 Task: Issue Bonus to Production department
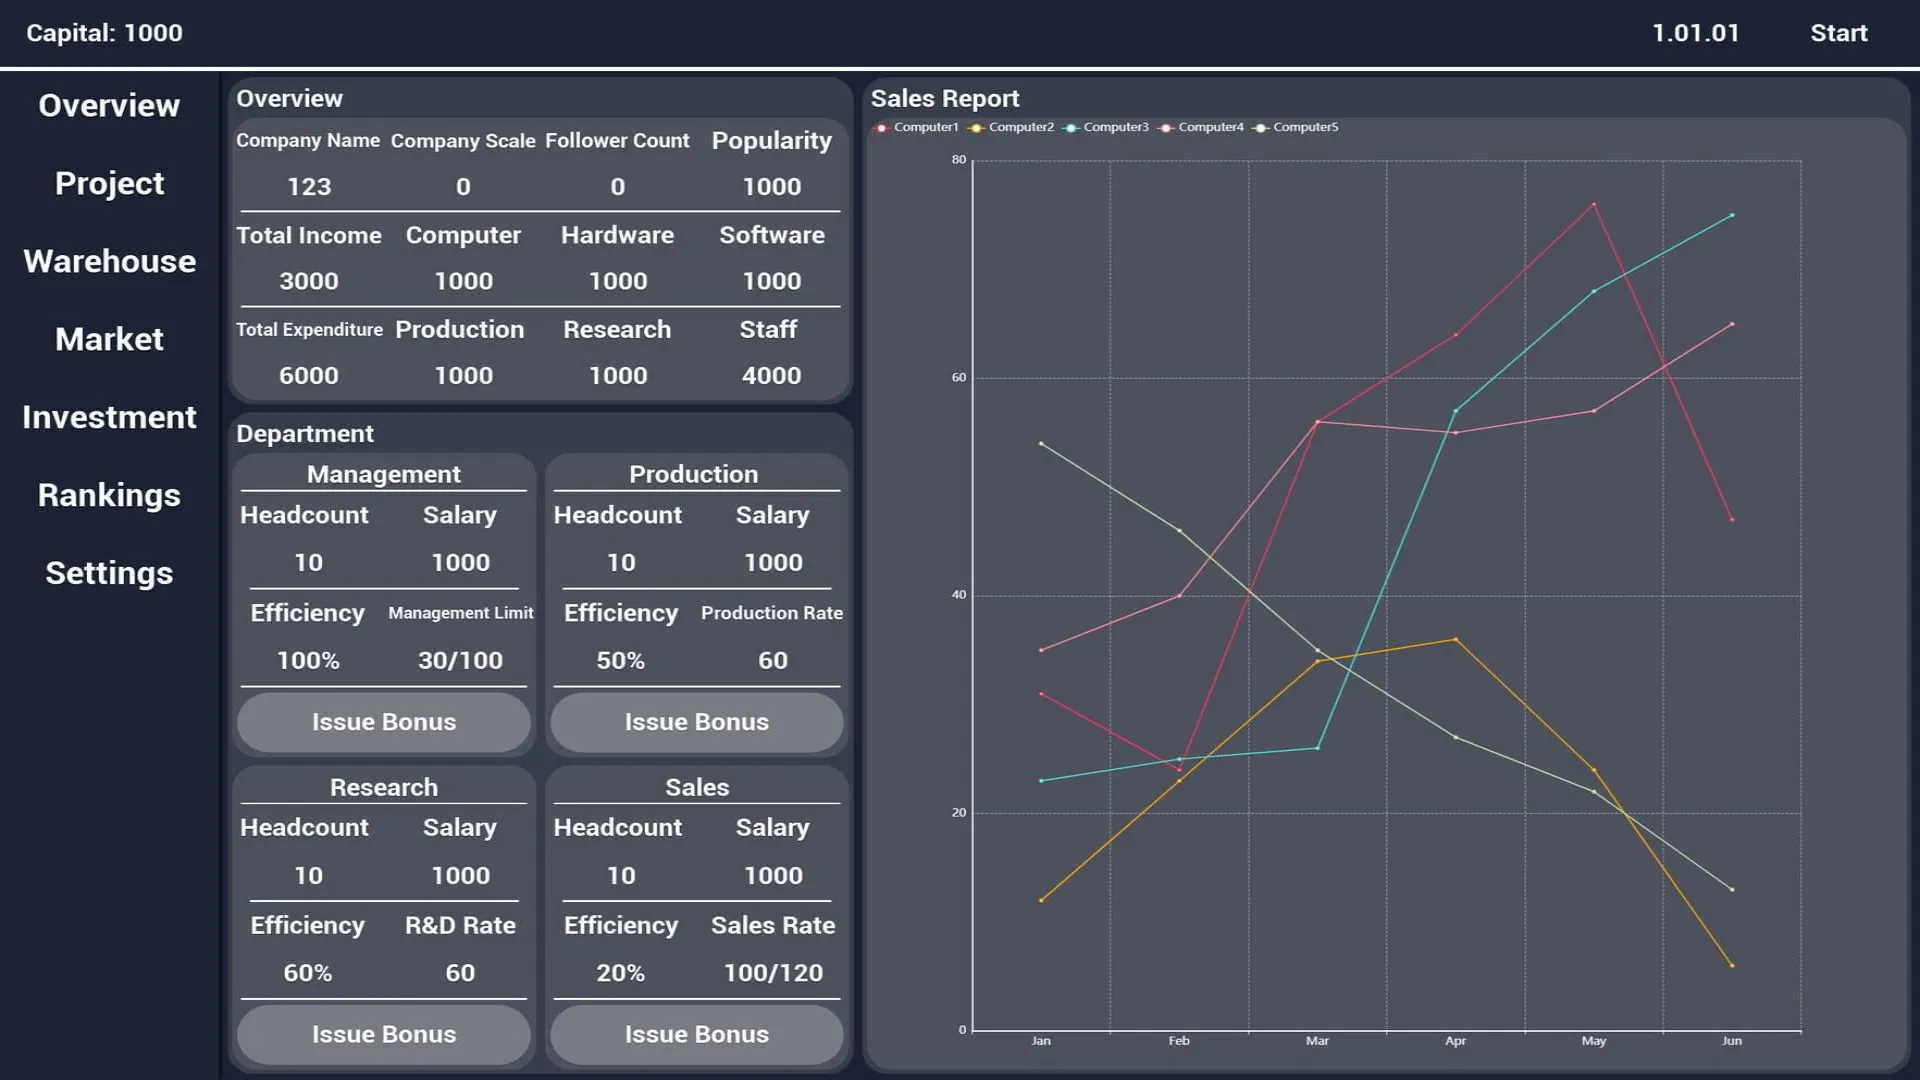[x=697, y=722]
